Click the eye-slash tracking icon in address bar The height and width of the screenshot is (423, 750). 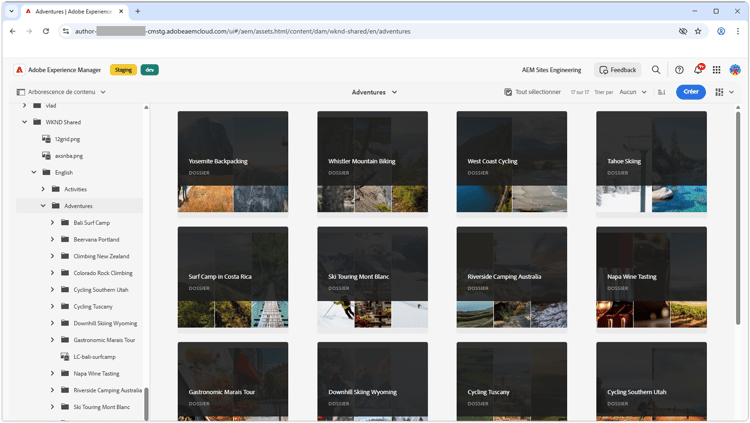tap(683, 31)
